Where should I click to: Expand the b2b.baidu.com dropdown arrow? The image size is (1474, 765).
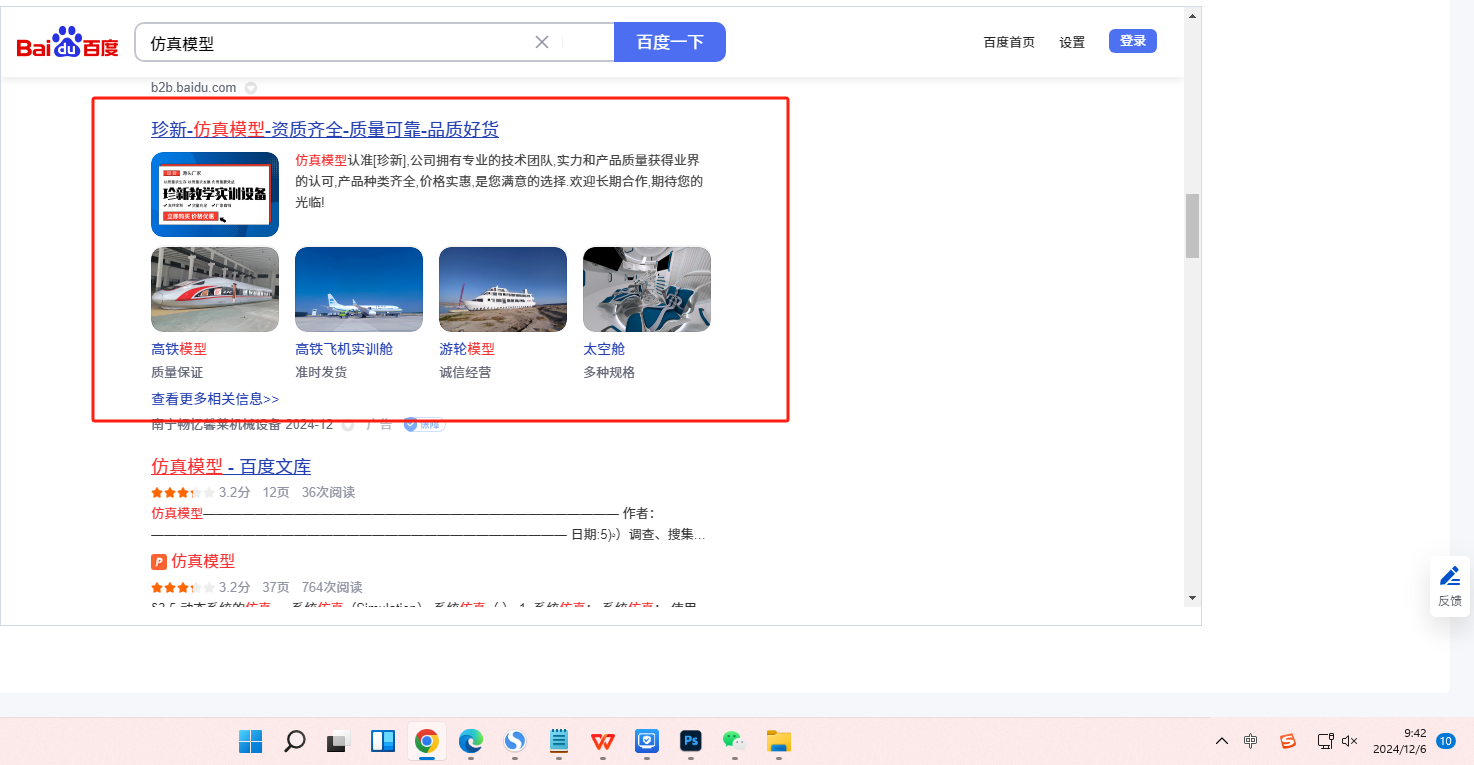click(251, 88)
